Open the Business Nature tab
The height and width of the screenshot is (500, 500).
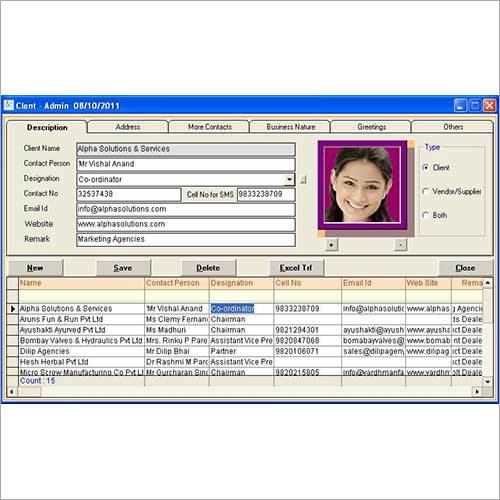click(x=290, y=127)
